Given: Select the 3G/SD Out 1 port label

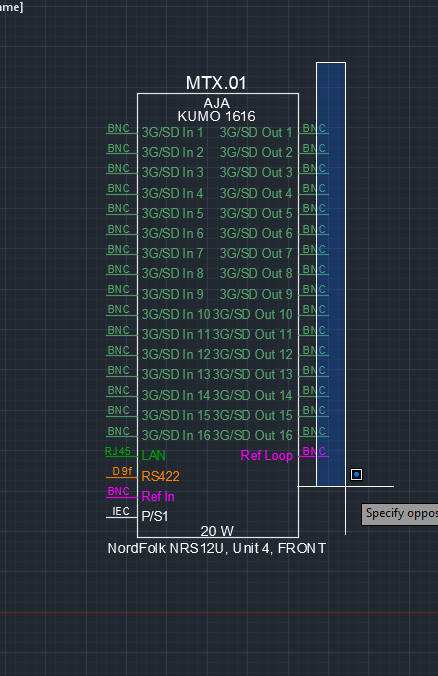Looking at the screenshot, I should 256,132.
